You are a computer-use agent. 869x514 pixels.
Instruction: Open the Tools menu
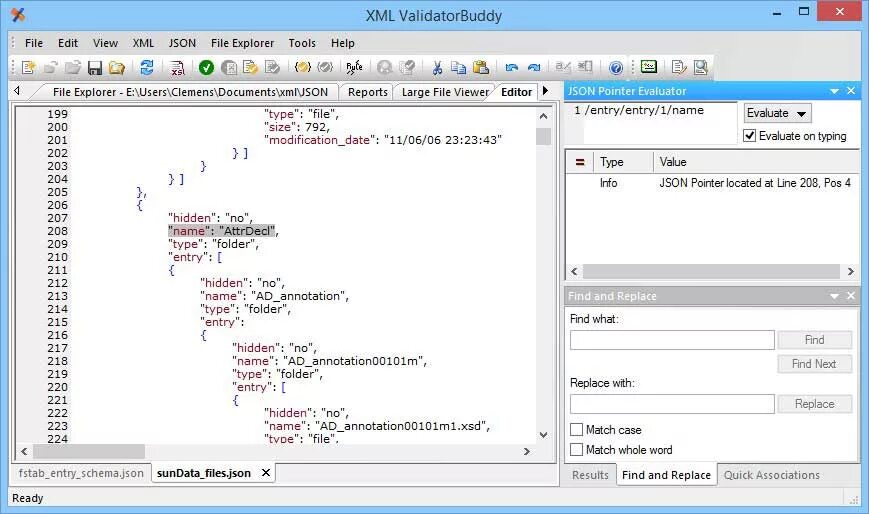(302, 43)
